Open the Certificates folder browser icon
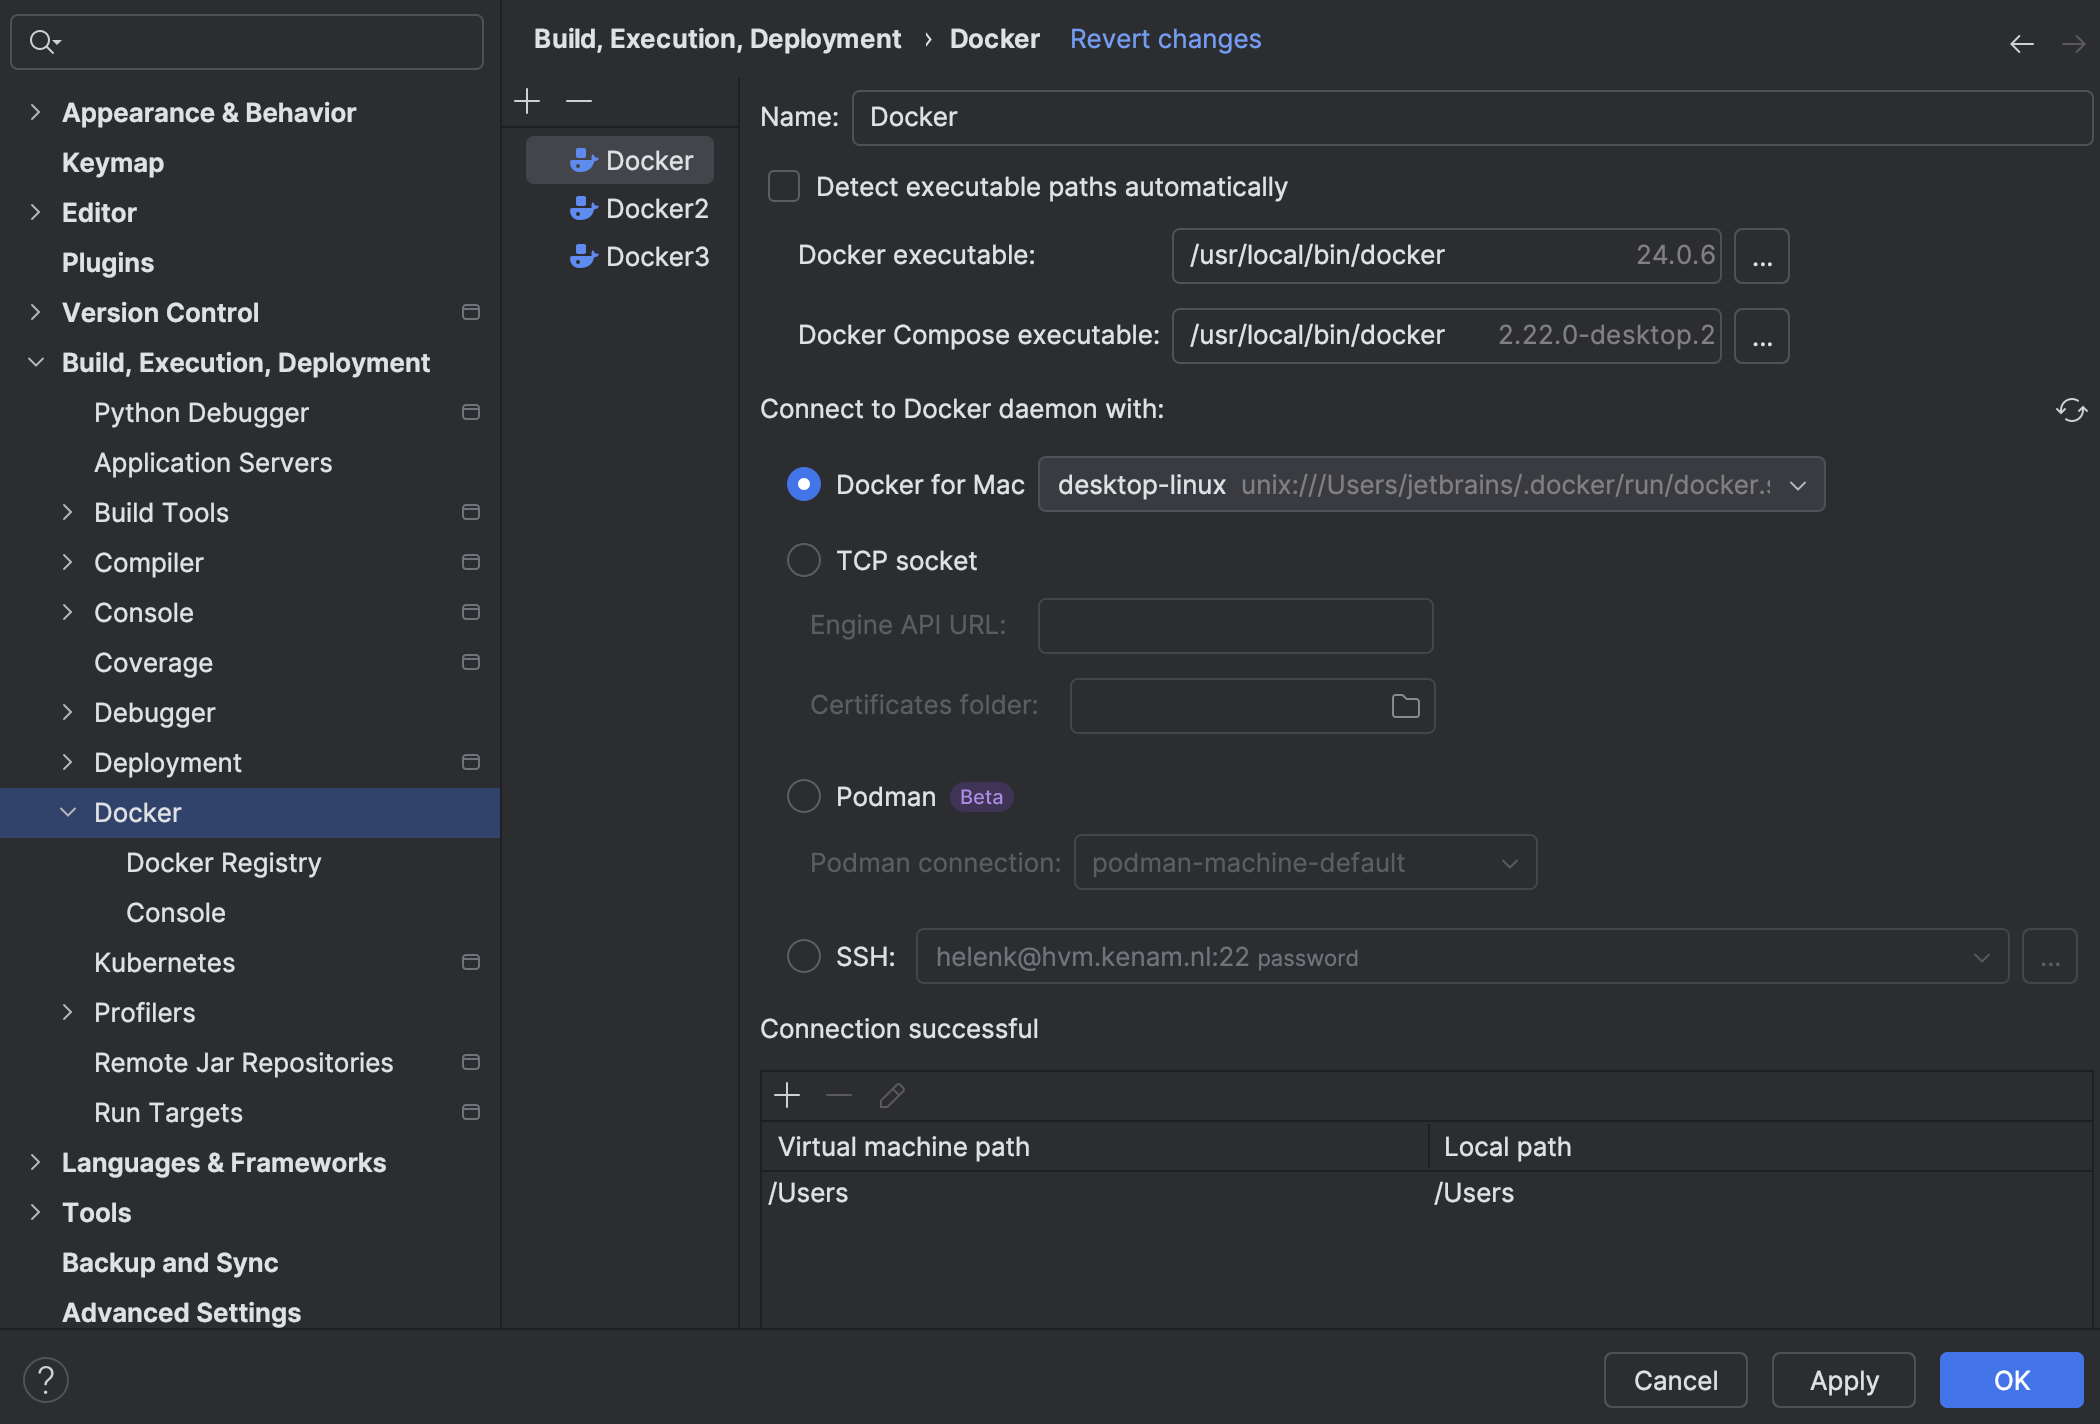This screenshot has height=1424, width=2100. click(x=1404, y=705)
